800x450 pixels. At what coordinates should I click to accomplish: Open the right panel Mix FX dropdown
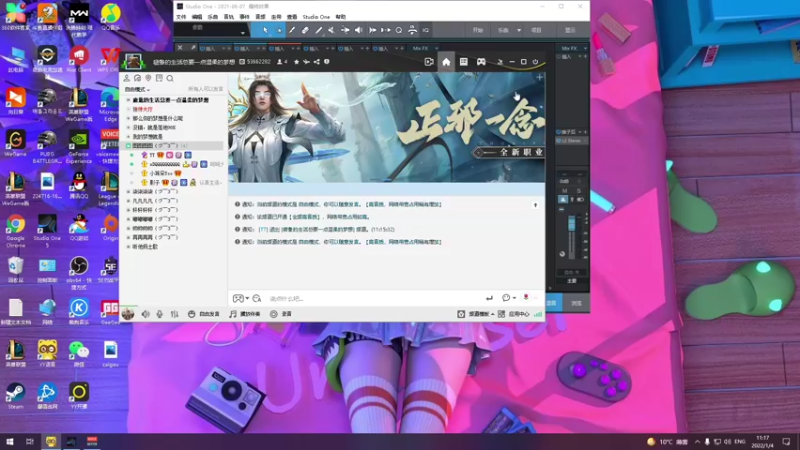pyautogui.click(x=585, y=48)
